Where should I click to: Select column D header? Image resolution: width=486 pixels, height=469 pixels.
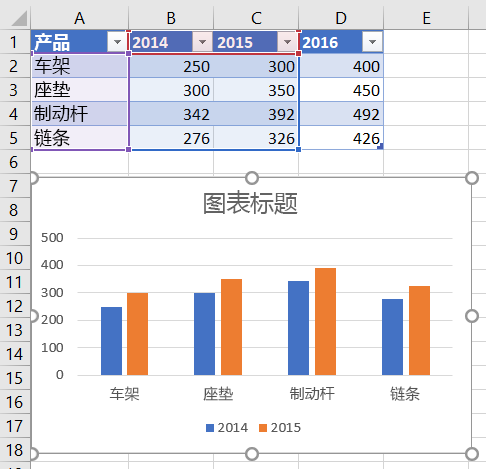click(341, 18)
